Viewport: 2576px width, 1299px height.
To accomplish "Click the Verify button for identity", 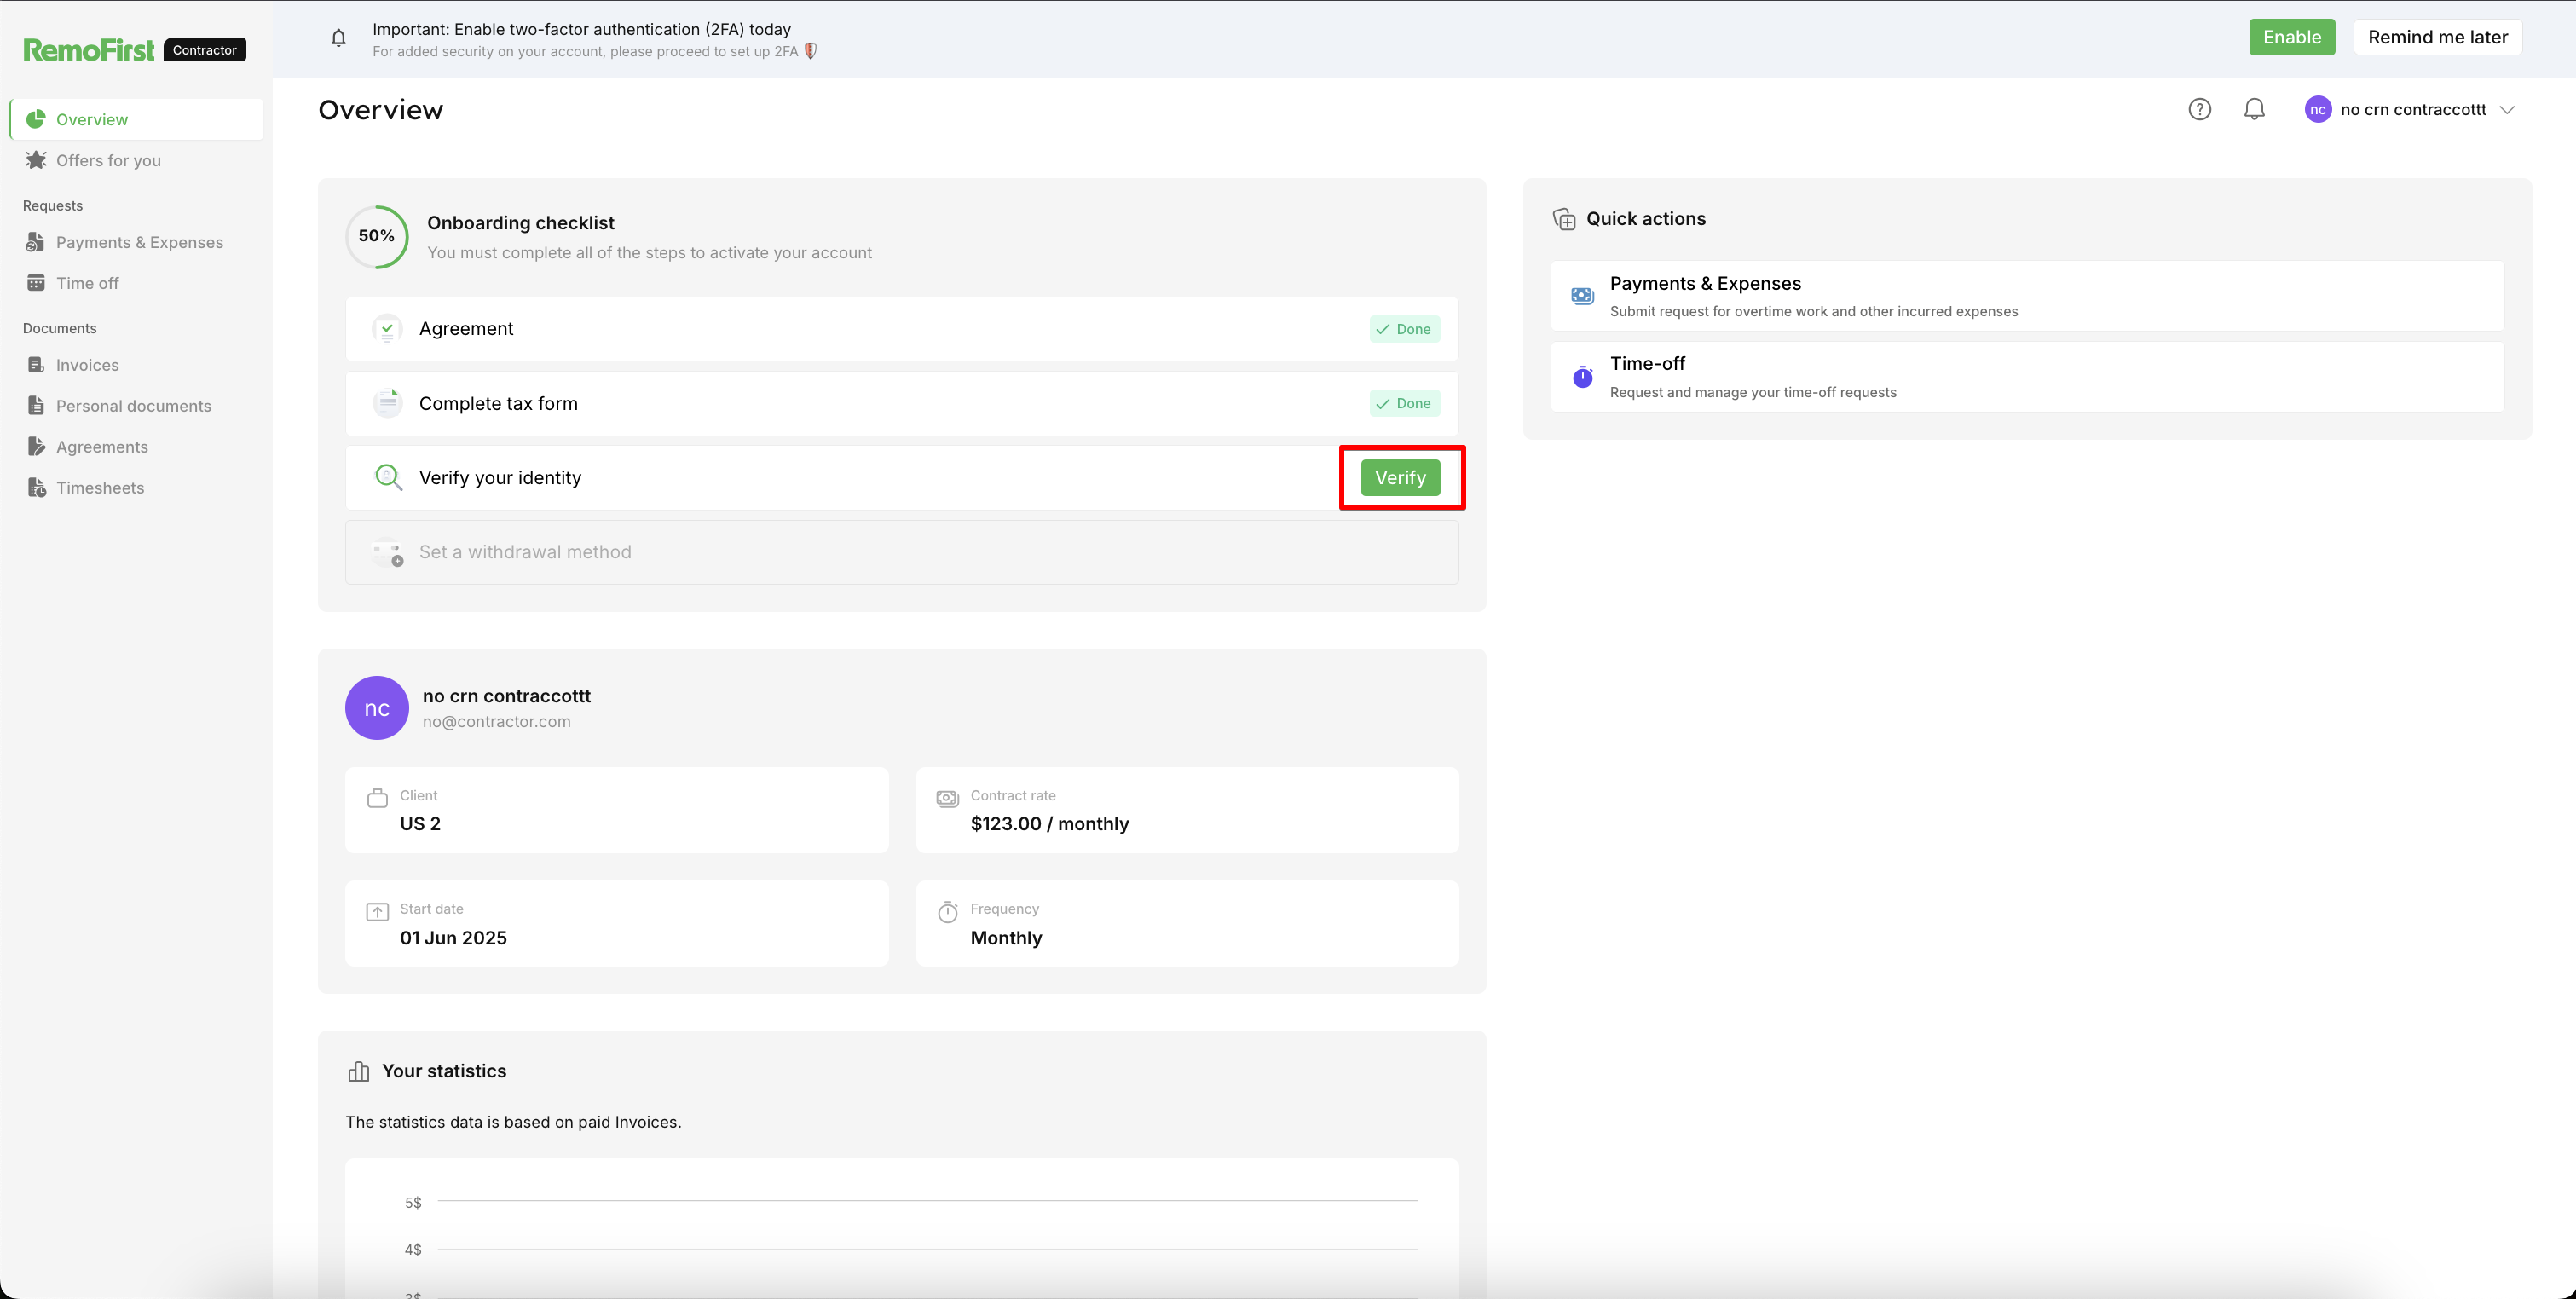I will [x=1400, y=478].
